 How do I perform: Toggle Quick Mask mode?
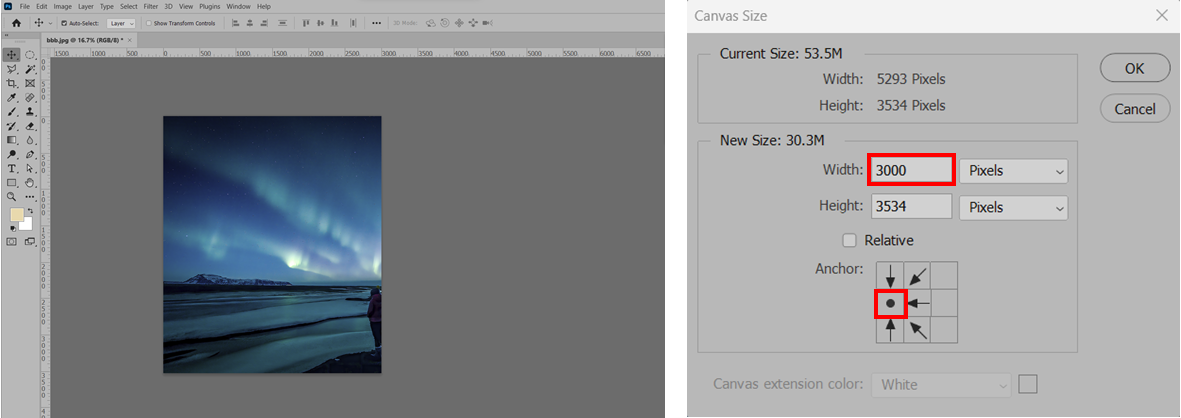point(11,241)
